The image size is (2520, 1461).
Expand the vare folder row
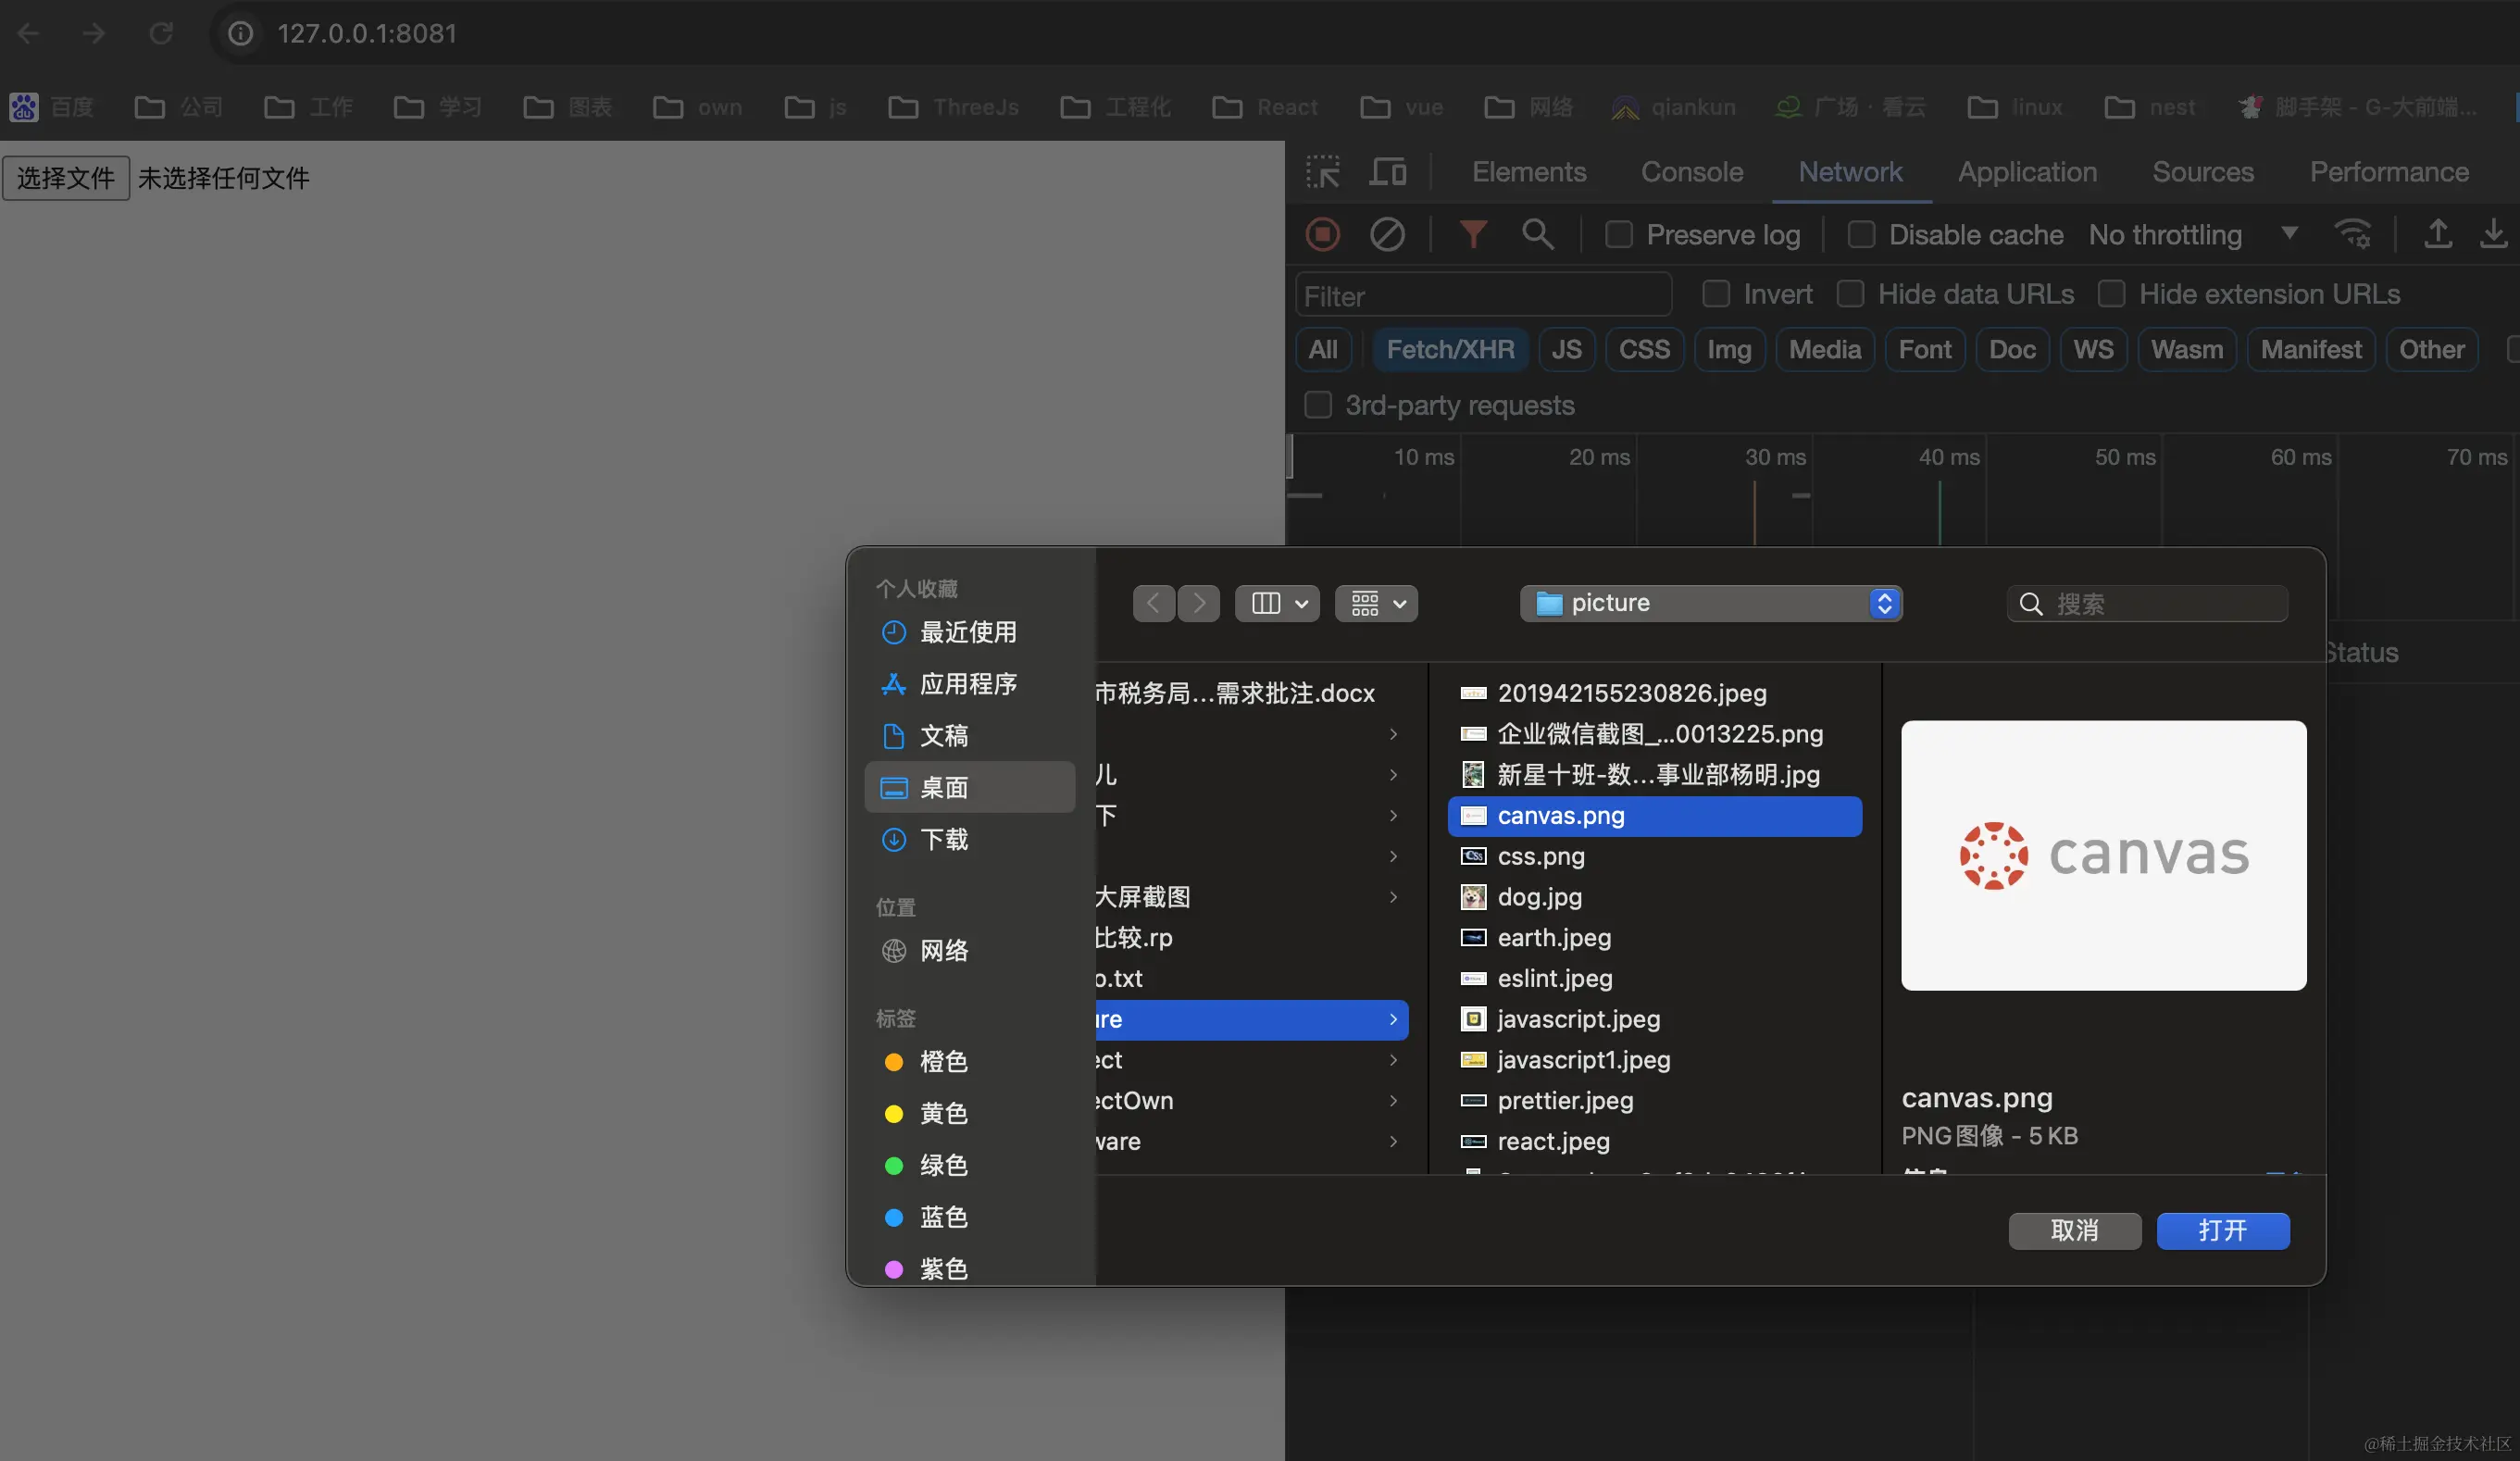pyautogui.click(x=1393, y=1141)
